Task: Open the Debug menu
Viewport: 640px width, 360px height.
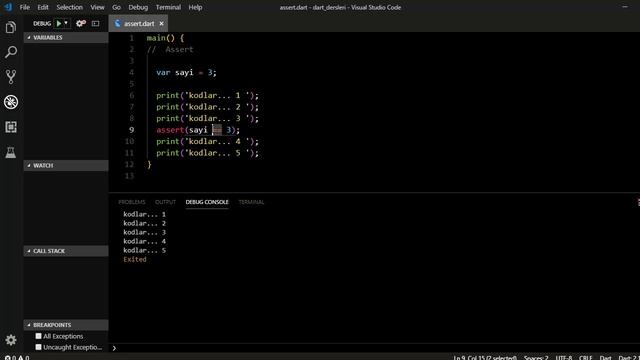Action: pos(138,7)
